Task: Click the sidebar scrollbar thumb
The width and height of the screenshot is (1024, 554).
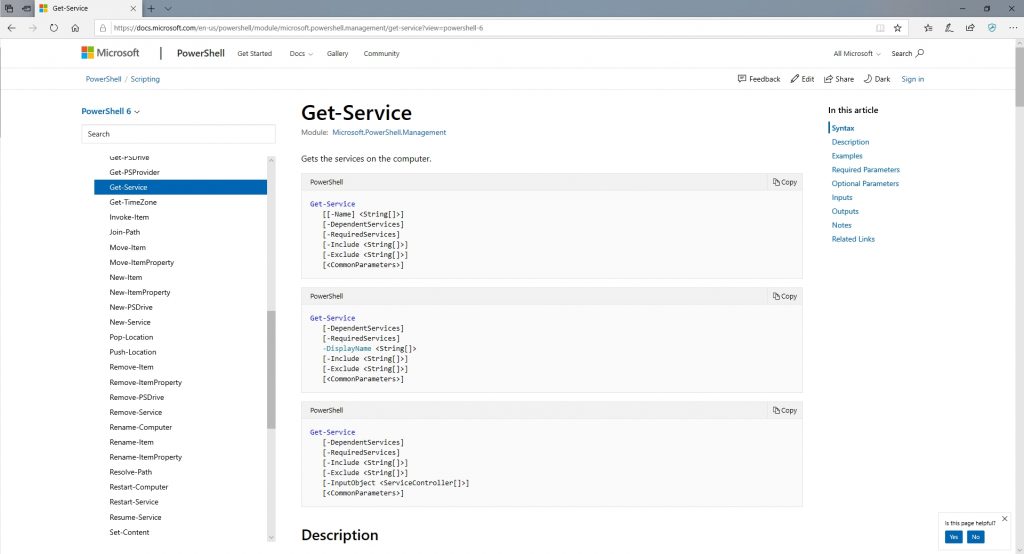Action: pyautogui.click(x=271, y=370)
